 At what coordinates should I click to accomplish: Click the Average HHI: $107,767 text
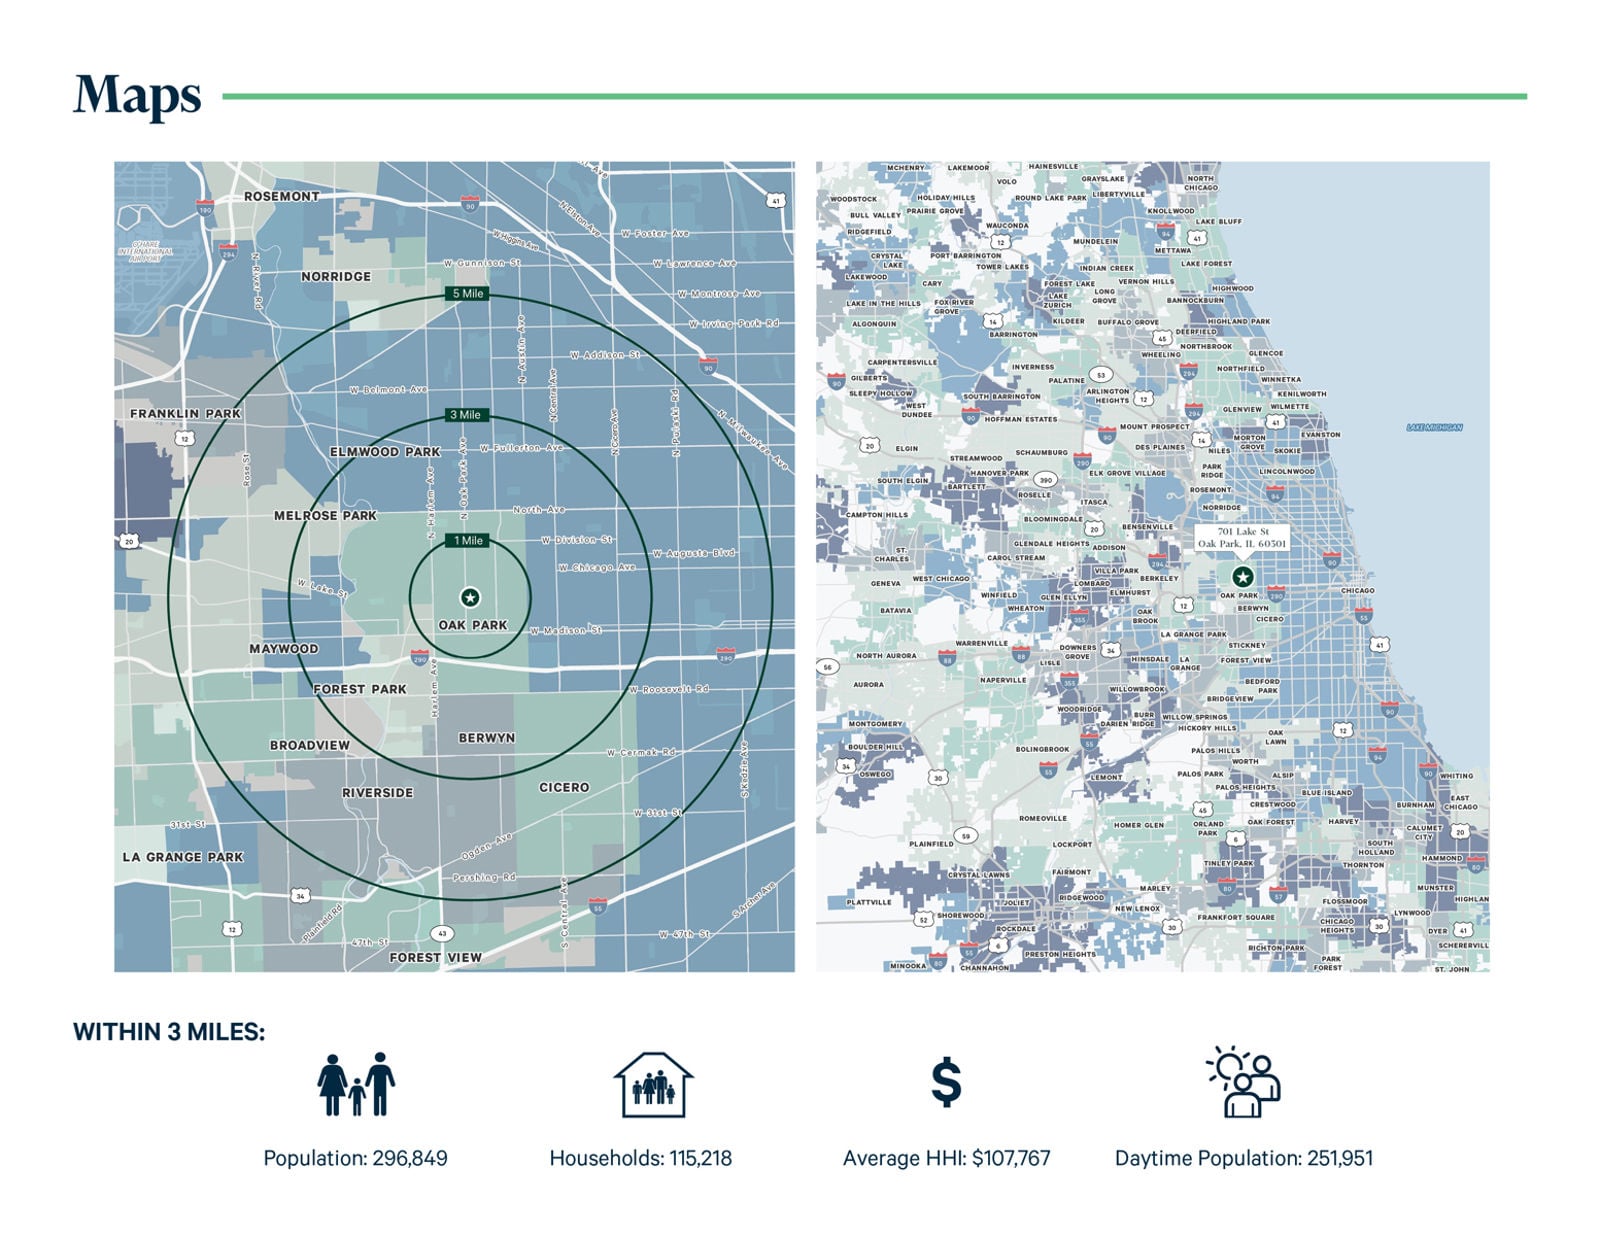click(946, 1158)
